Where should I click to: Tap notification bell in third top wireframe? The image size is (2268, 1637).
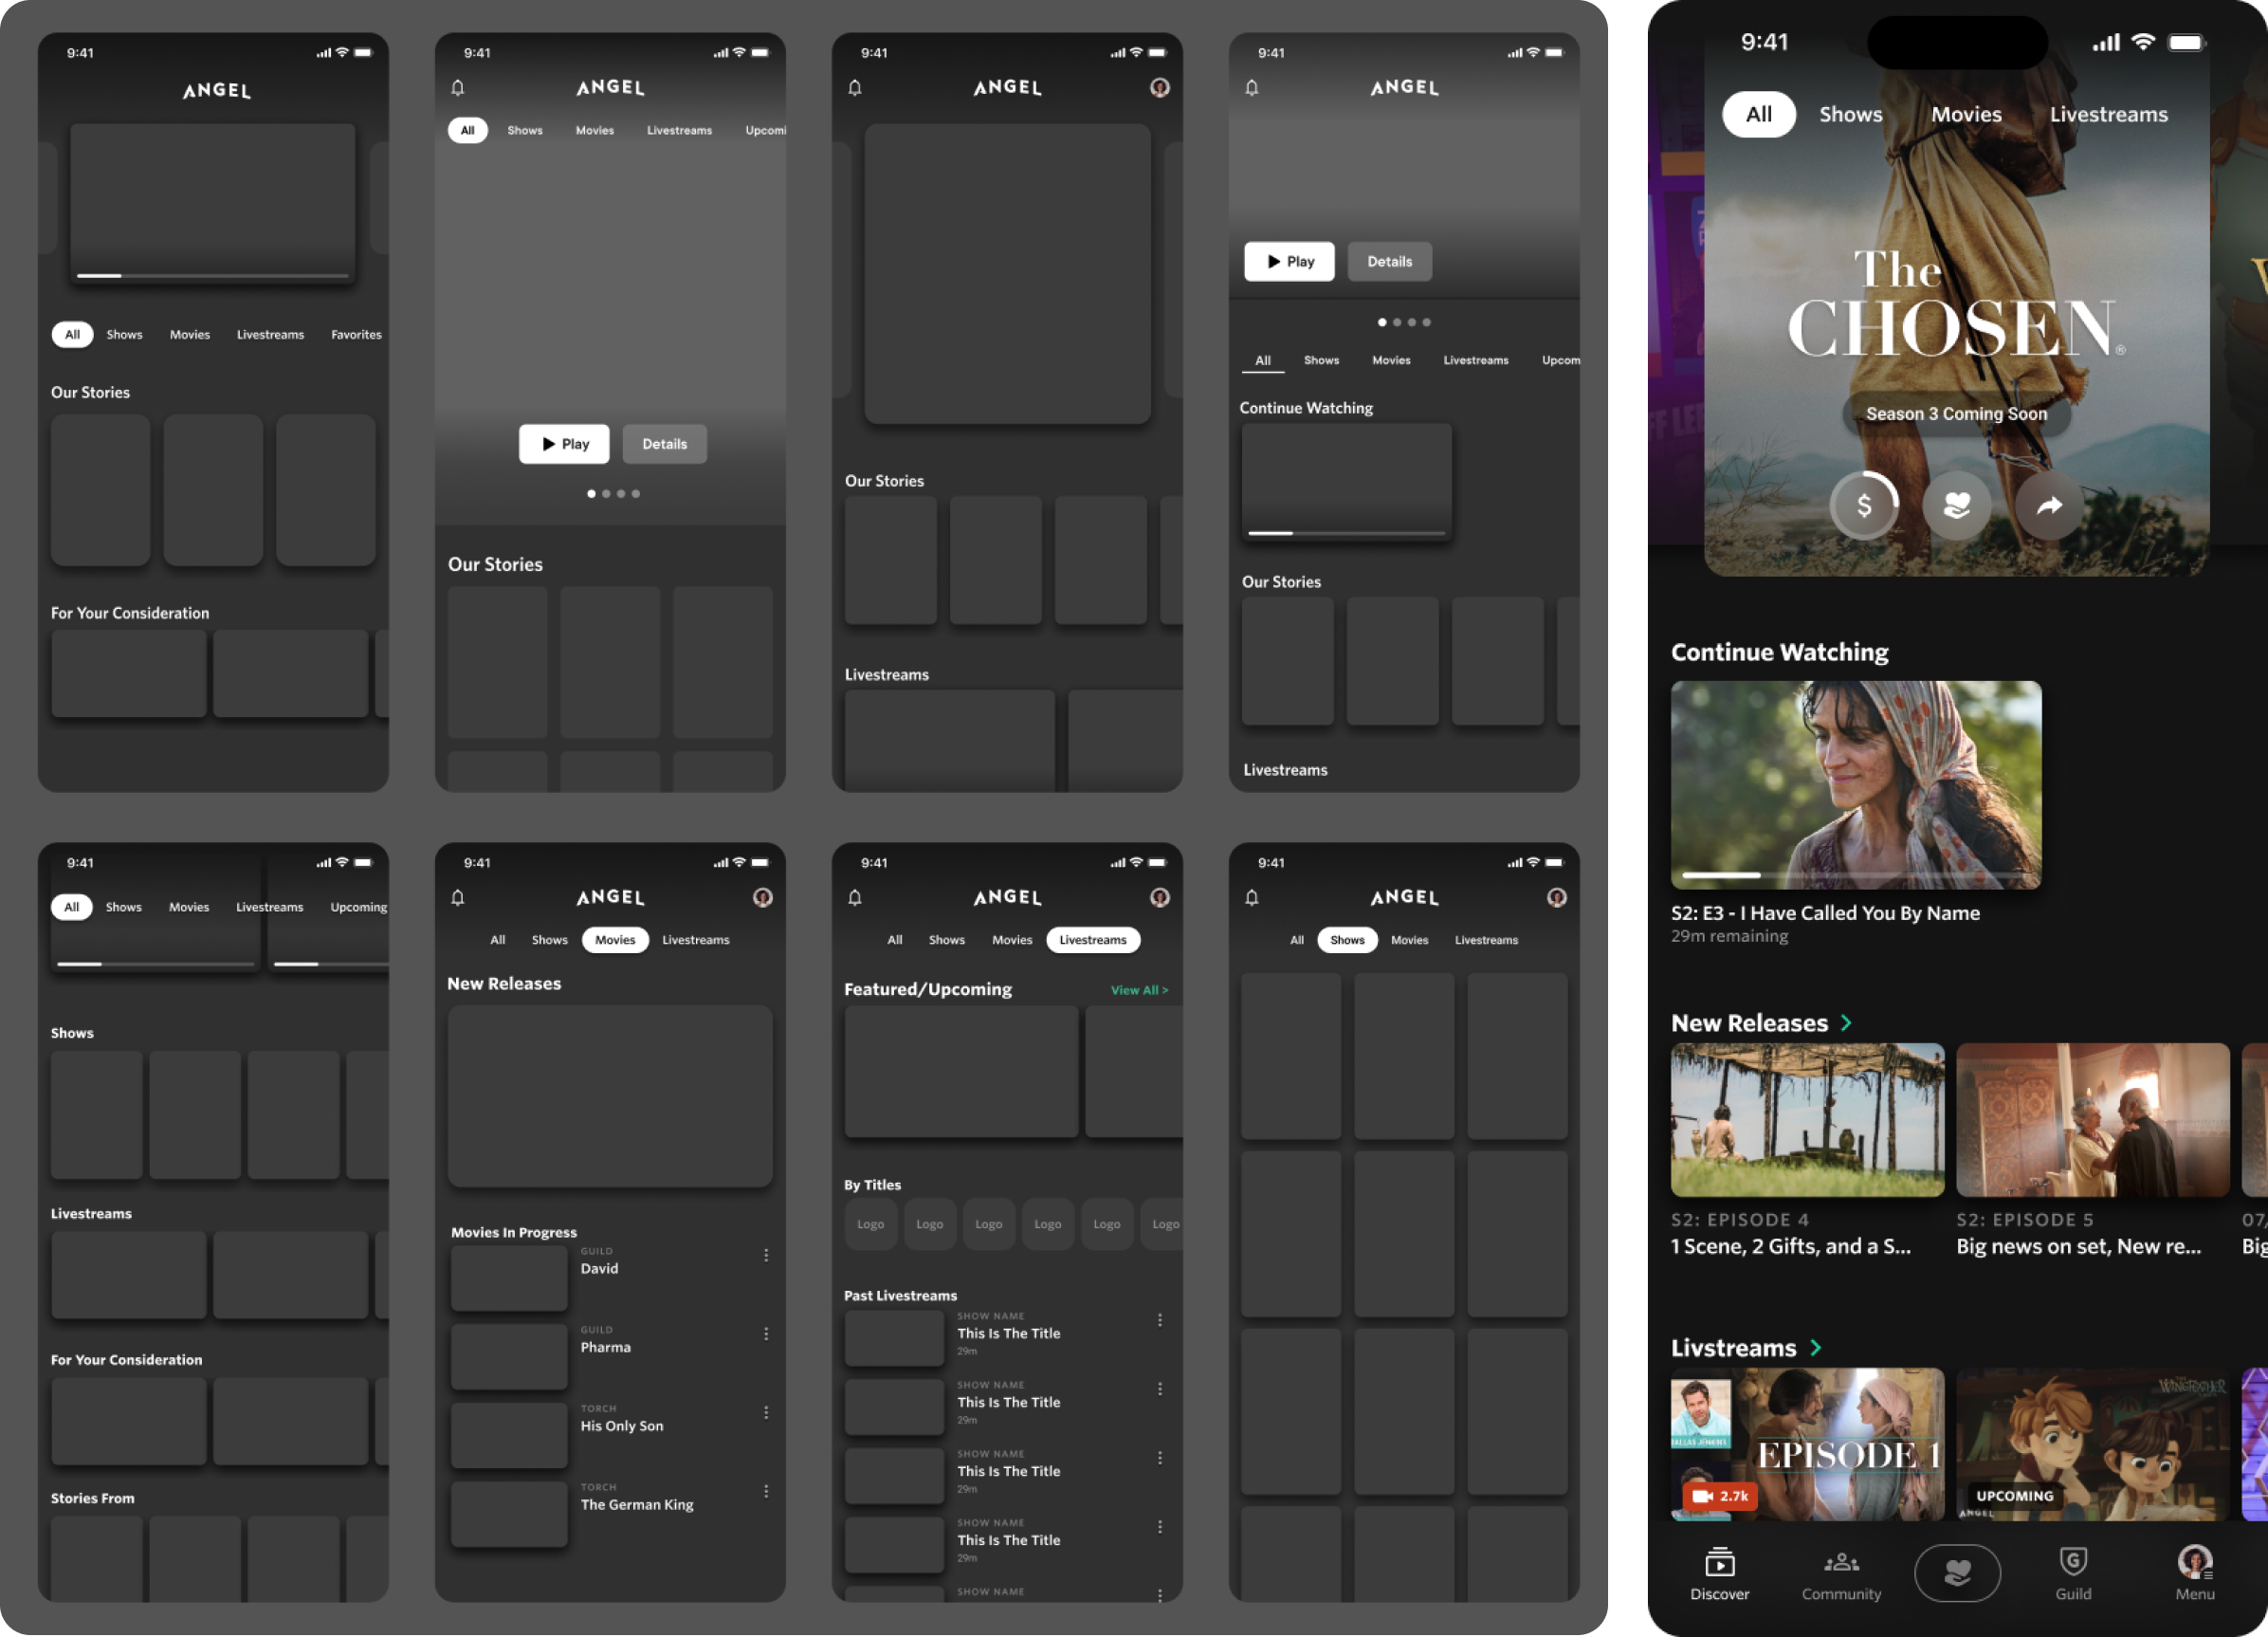click(855, 88)
